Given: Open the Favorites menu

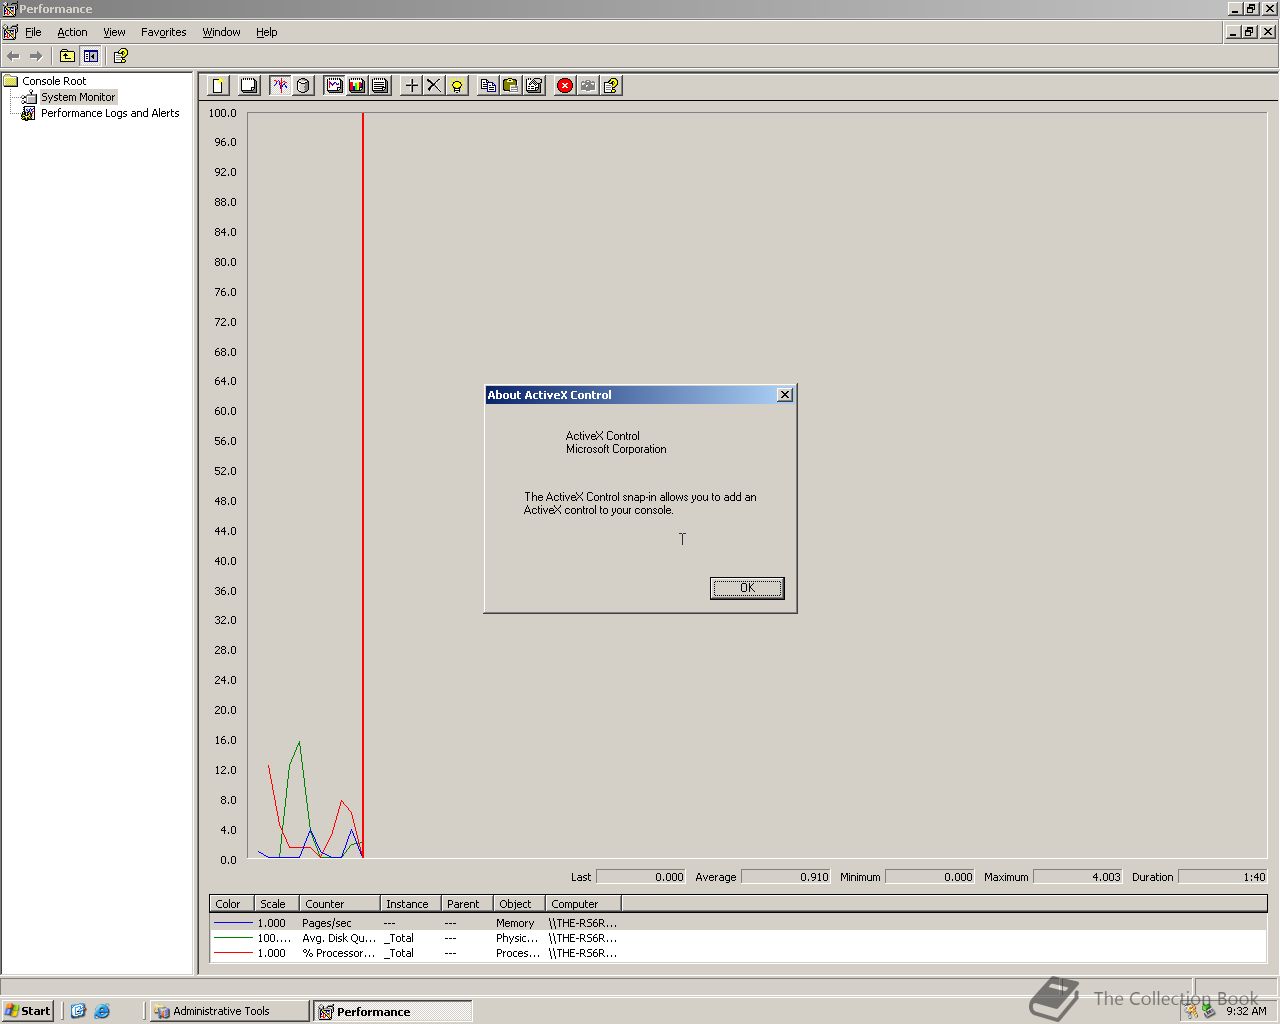Looking at the screenshot, I should click(163, 32).
